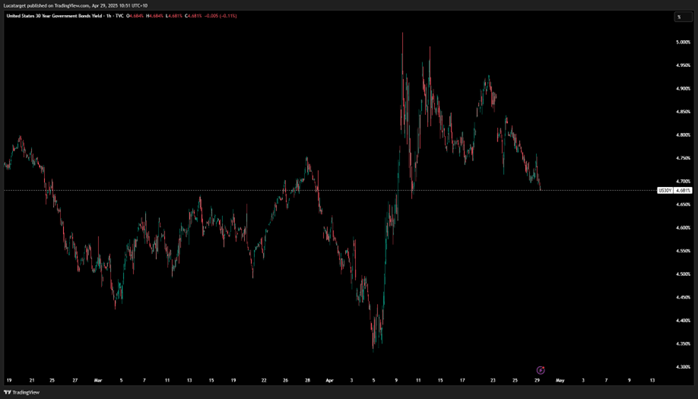Click the 4.450% price axis label
The width and height of the screenshot is (698, 399).
683,297
